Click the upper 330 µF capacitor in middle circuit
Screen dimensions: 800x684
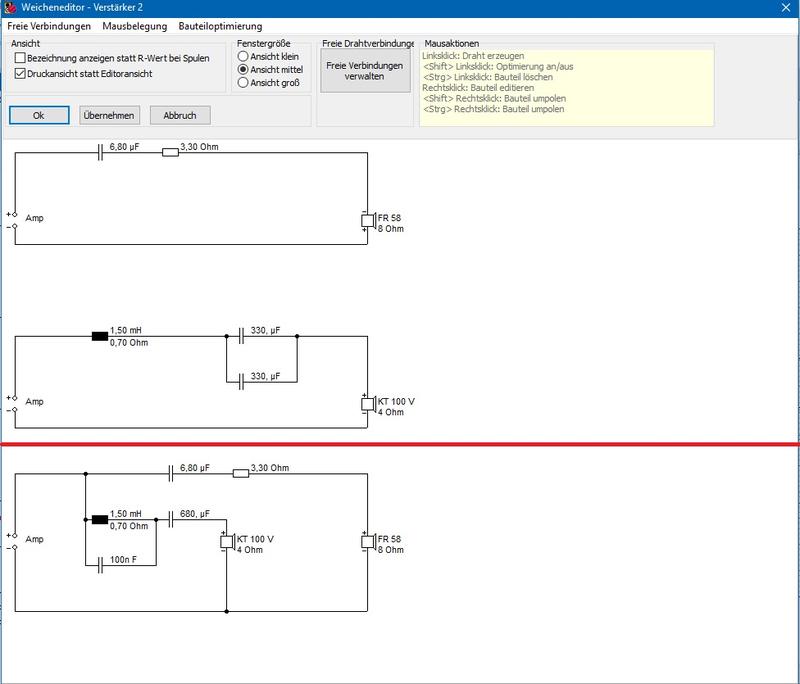pos(241,336)
